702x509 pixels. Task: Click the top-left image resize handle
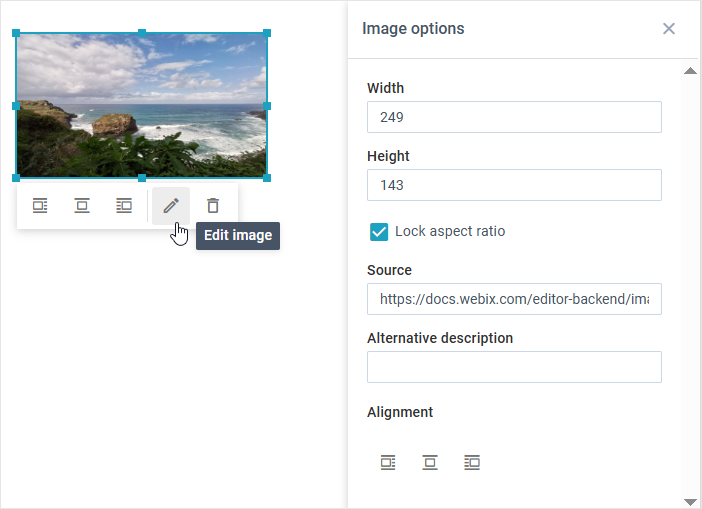click(x=16, y=33)
